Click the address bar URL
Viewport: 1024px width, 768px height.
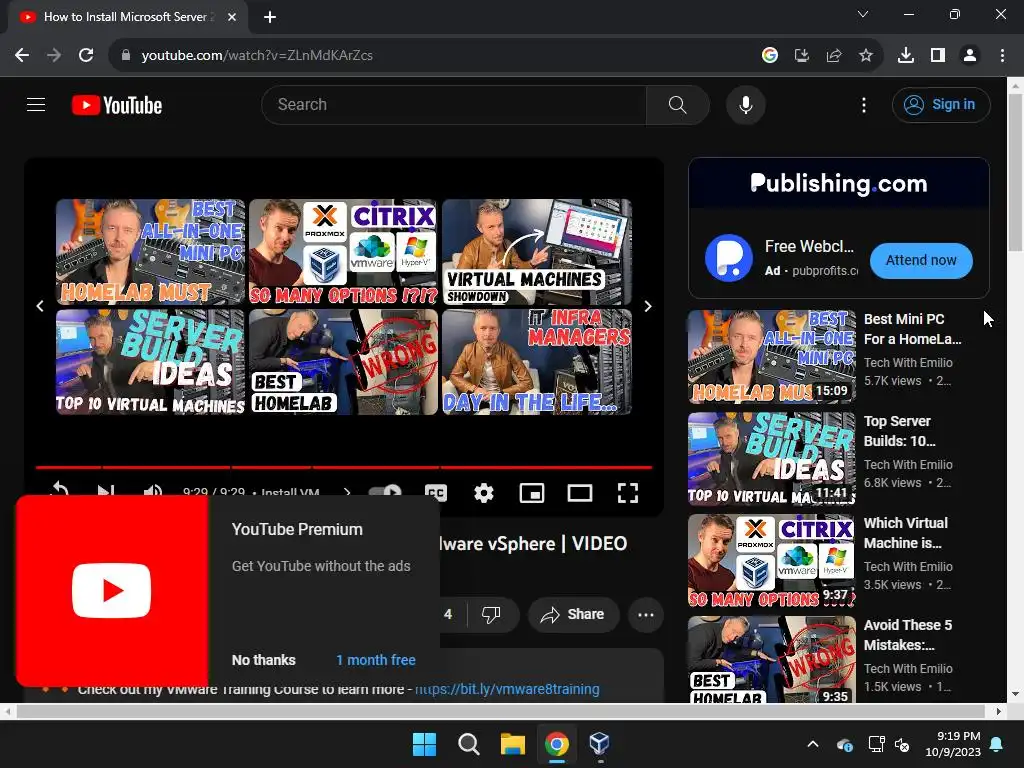[257, 56]
